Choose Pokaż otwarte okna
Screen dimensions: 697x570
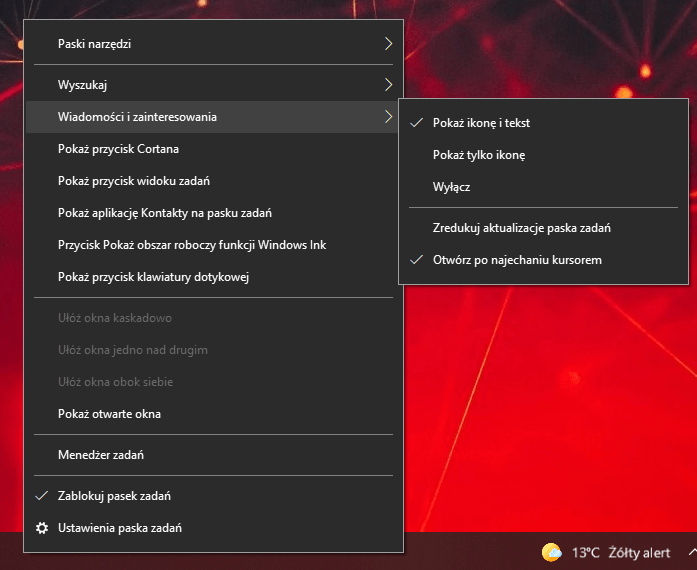point(213,414)
